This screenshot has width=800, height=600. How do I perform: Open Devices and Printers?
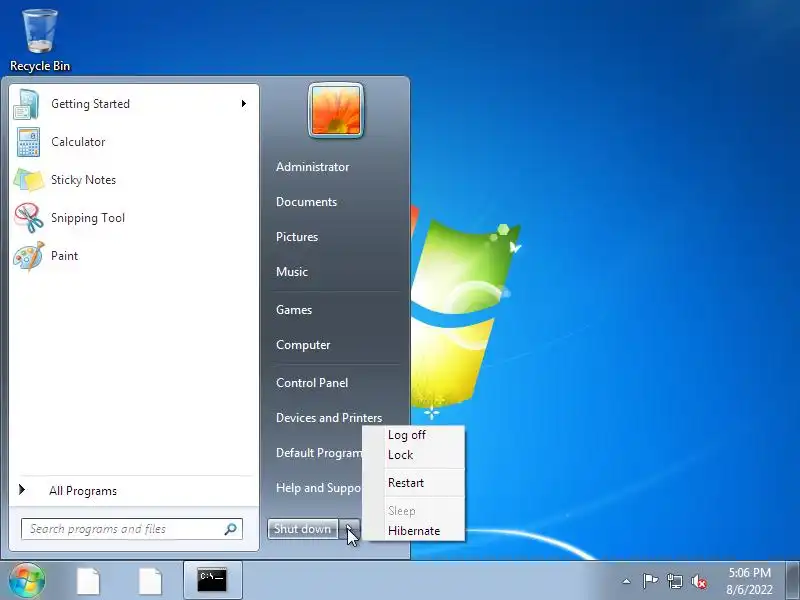click(329, 418)
